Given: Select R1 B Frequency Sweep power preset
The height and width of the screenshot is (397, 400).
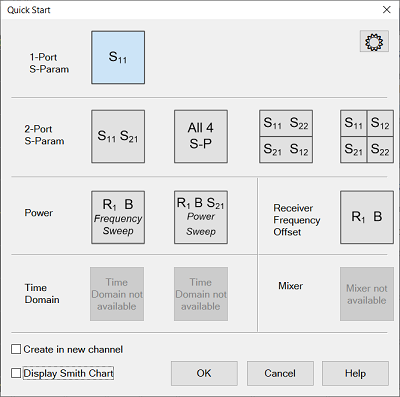Looking at the screenshot, I should click(x=118, y=217).
